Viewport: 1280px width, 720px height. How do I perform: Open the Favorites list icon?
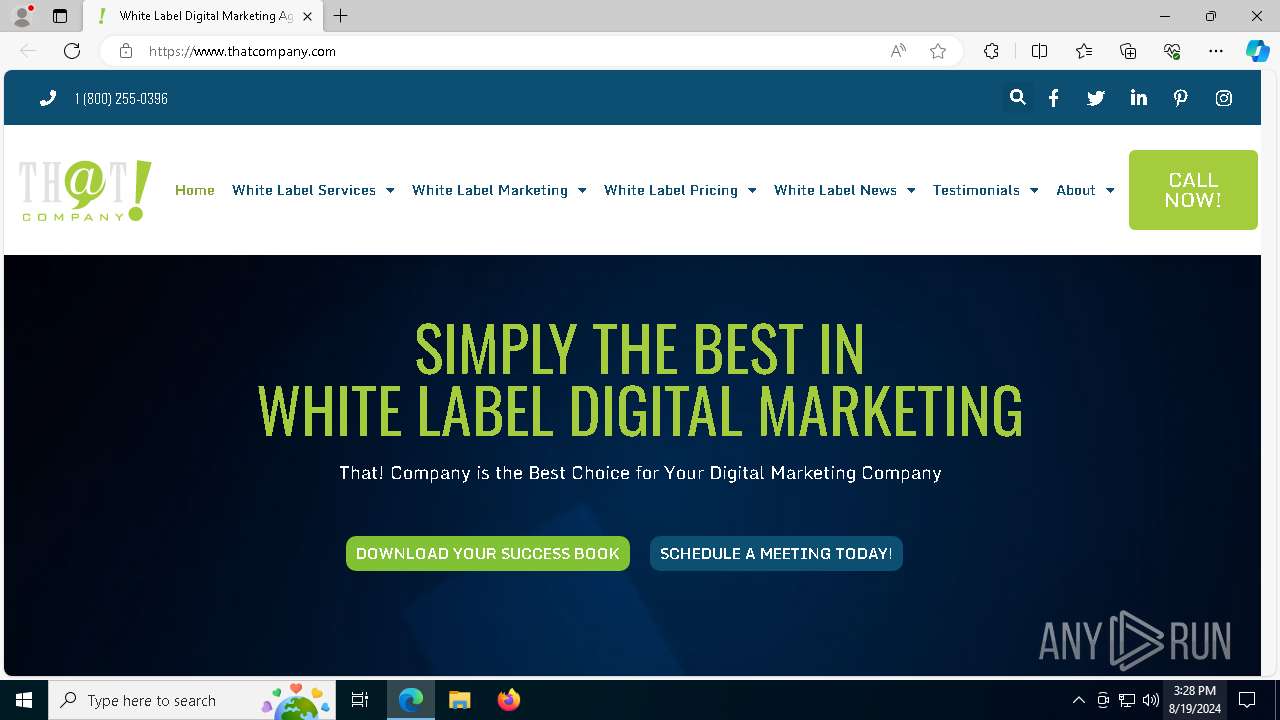(1084, 51)
